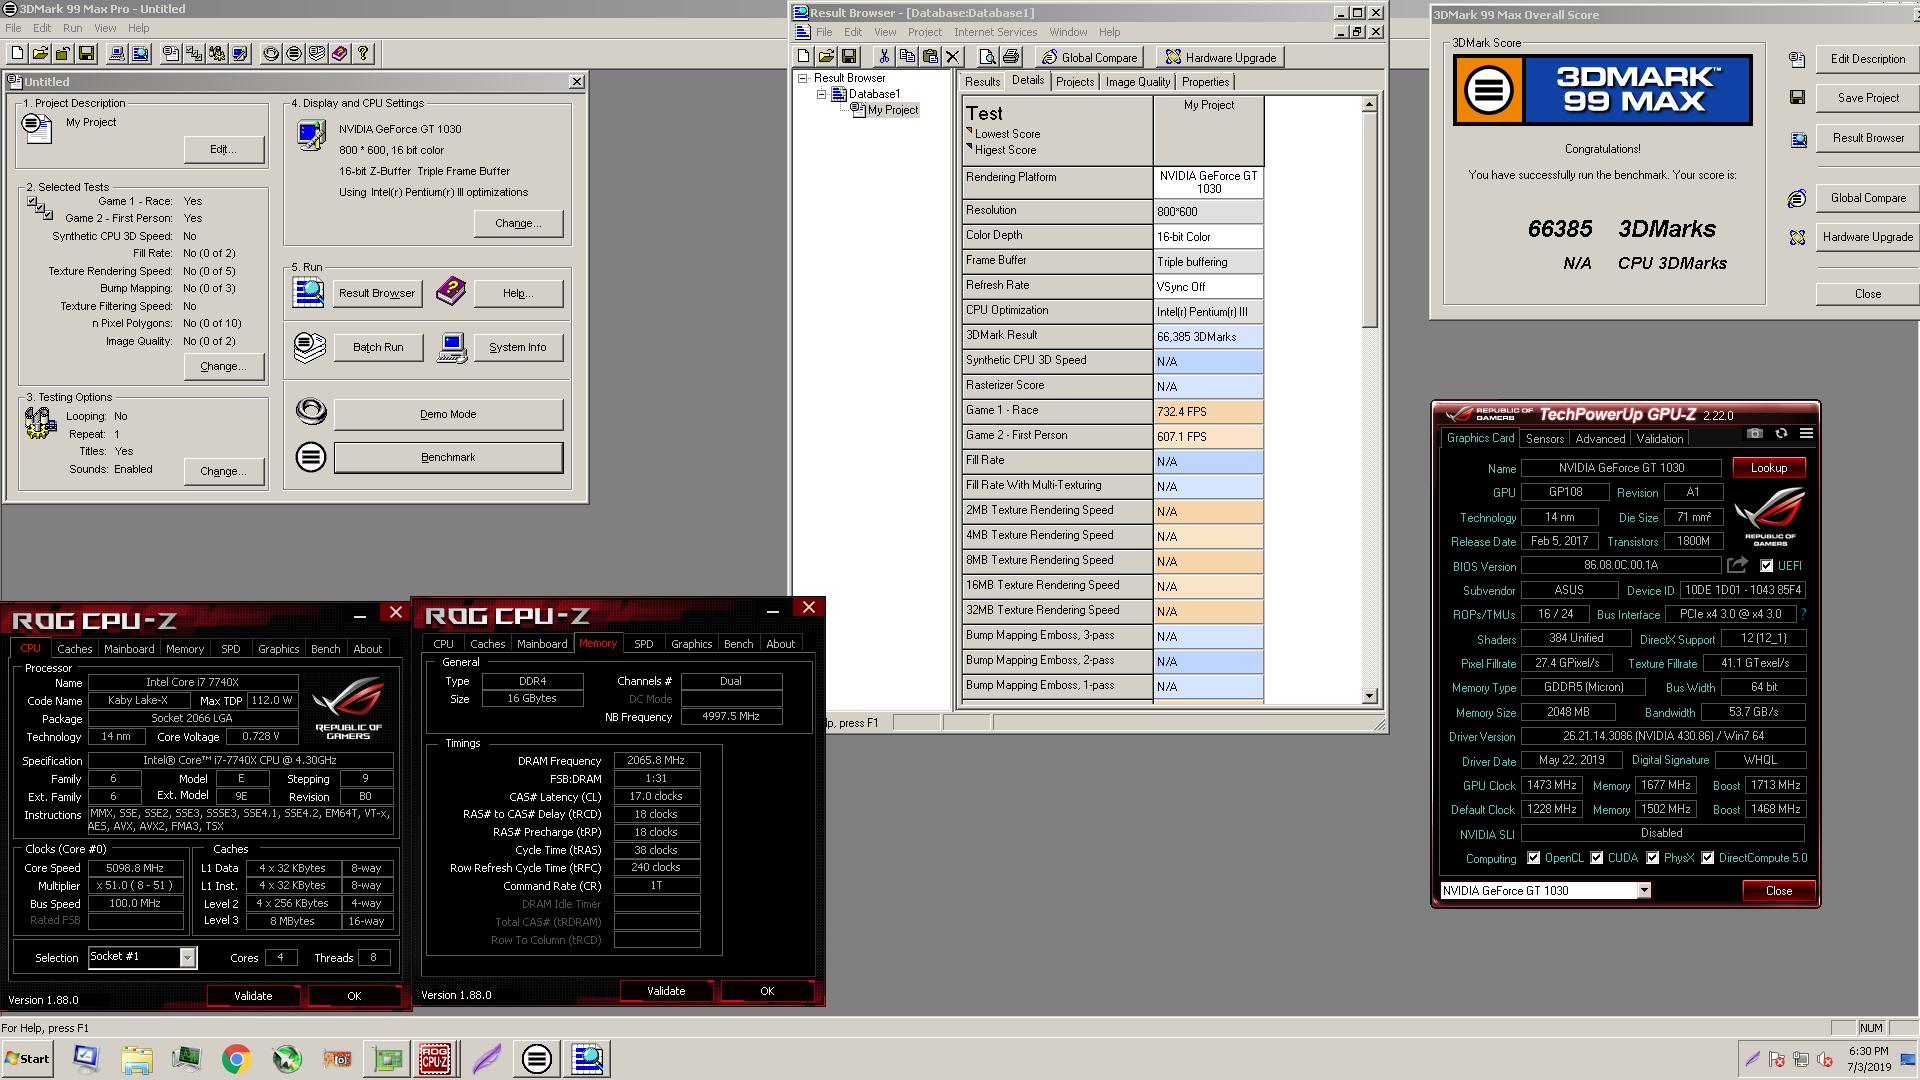Click Delete X icon in Result Browser toolbar
The width and height of the screenshot is (1920, 1080).
point(953,57)
